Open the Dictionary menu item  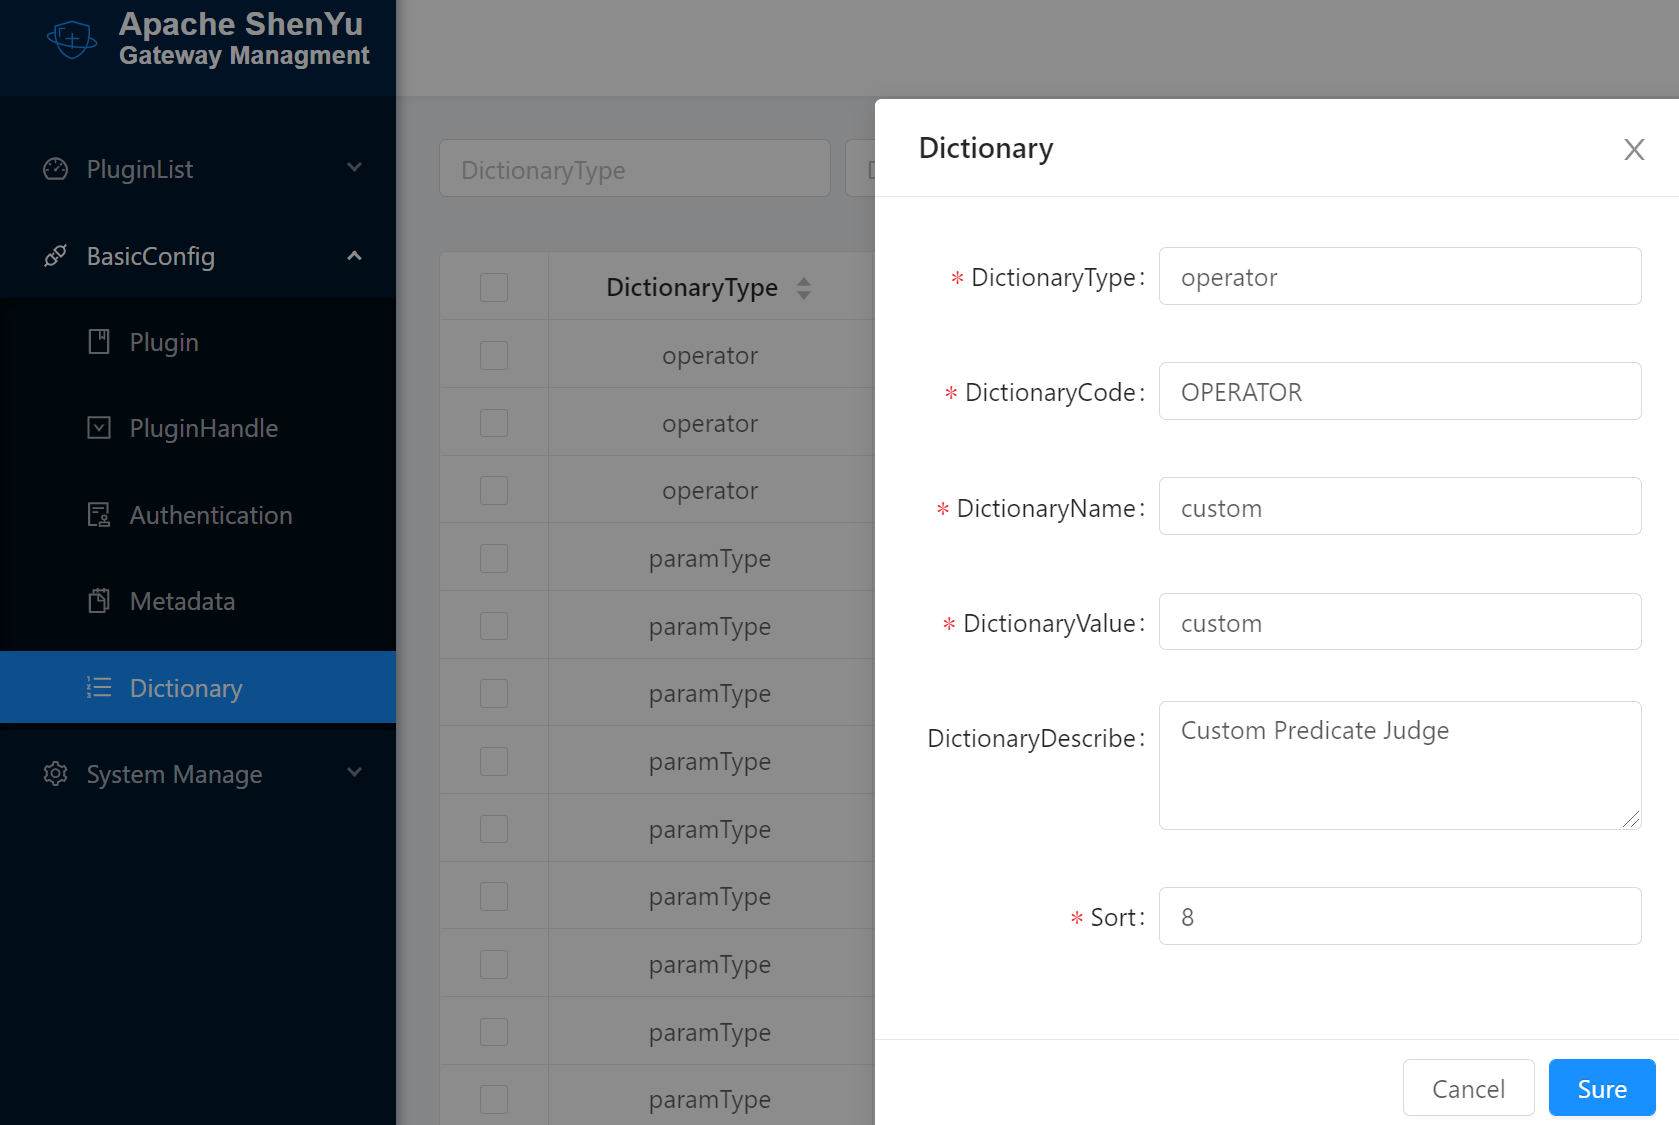(x=186, y=687)
